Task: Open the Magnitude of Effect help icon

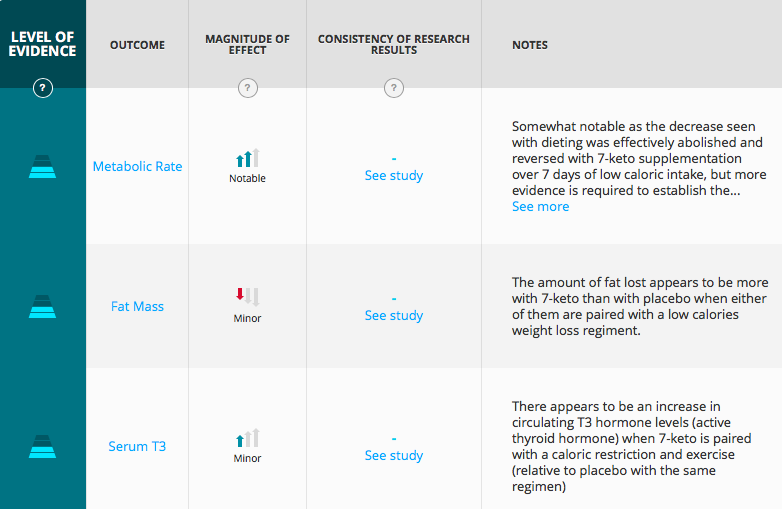Action: click(x=247, y=88)
